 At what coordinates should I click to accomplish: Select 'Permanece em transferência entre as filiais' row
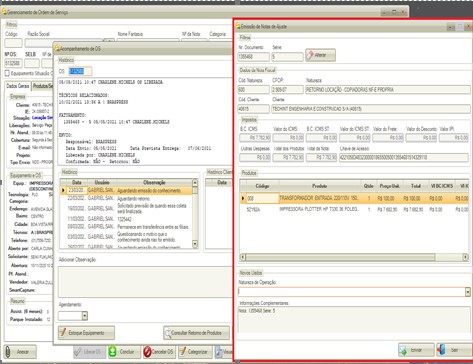126,227
